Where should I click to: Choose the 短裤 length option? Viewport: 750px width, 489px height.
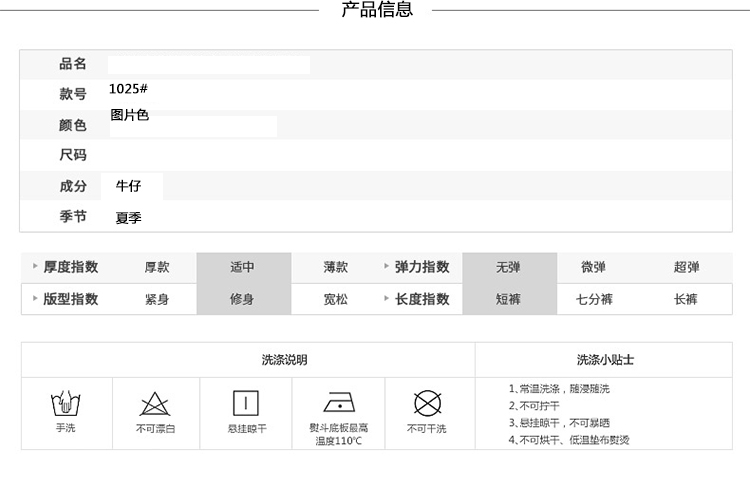(508, 299)
